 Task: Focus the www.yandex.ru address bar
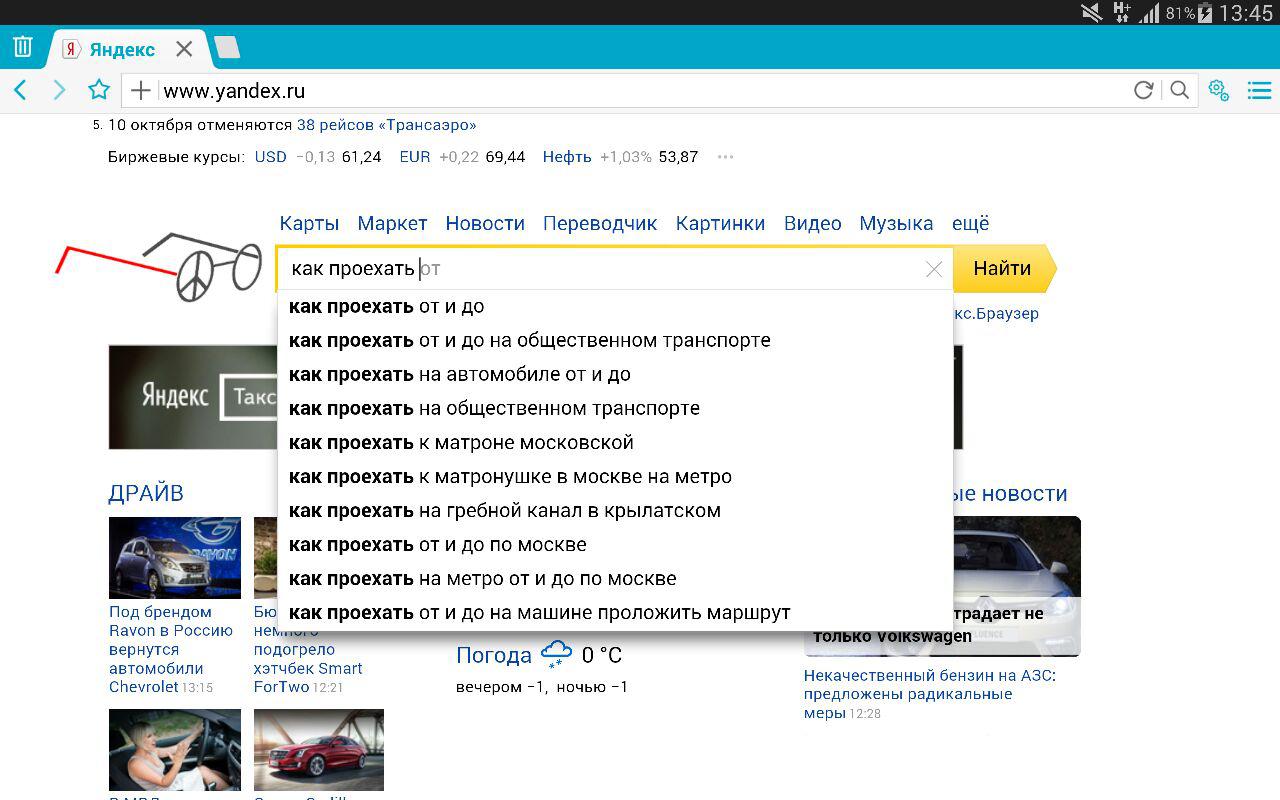tap(640, 91)
